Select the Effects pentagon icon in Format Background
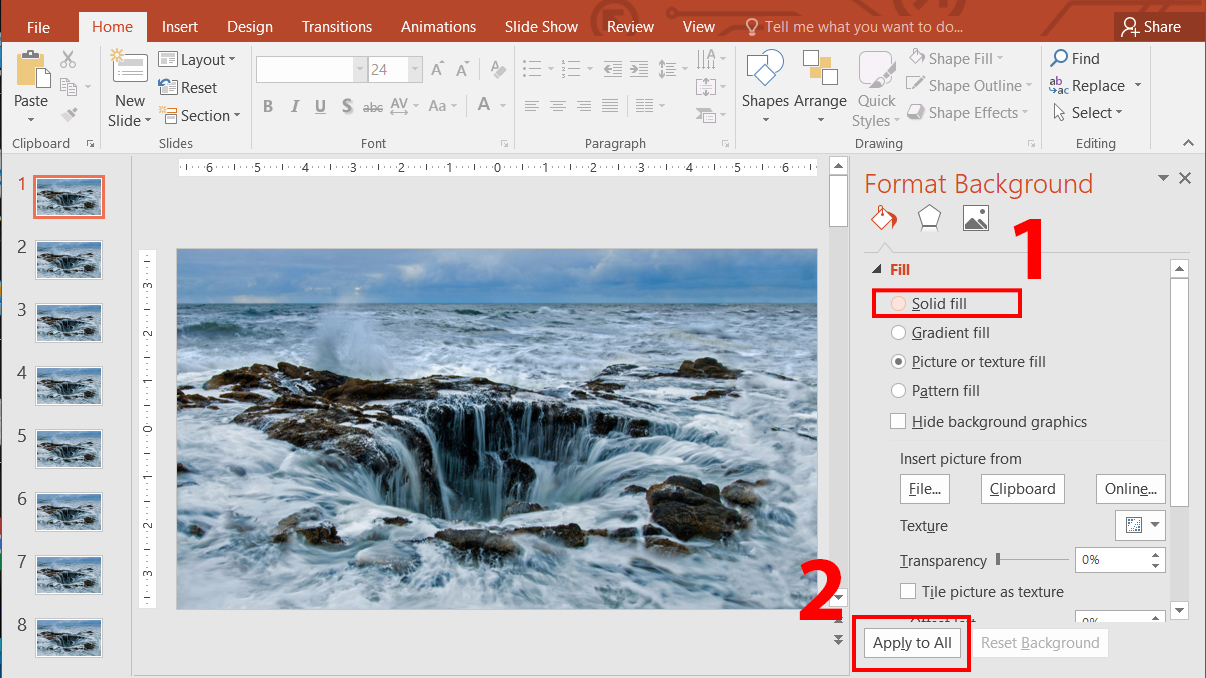The width and height of the screenshot is (1206, 678). (x=929, y=217)
